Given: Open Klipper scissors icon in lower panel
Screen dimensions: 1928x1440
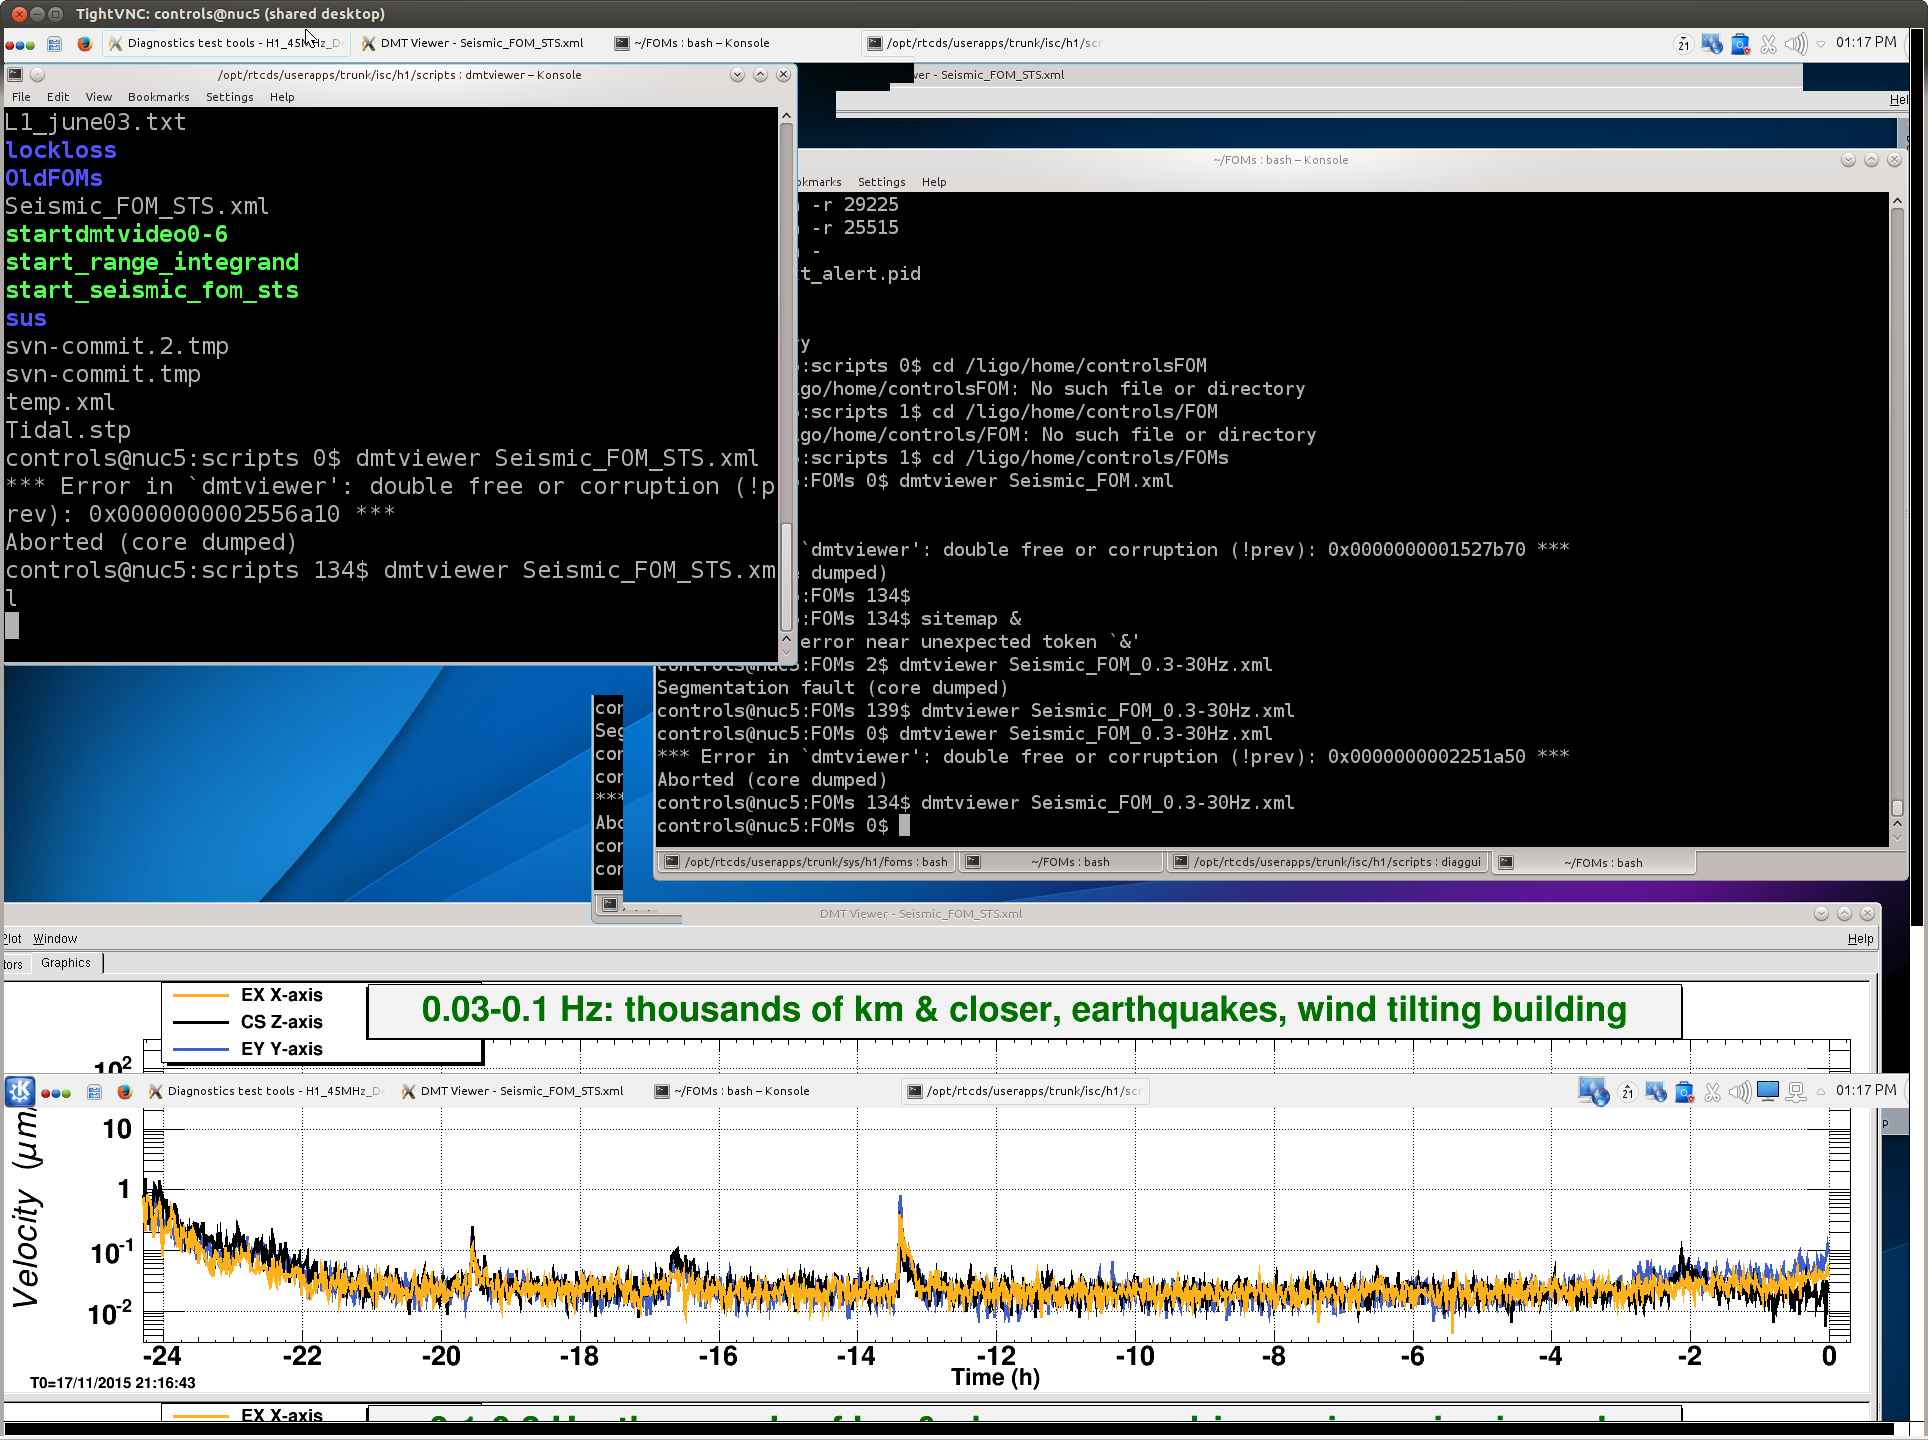Looking at the screenshot, I should click(1713, 1091).
